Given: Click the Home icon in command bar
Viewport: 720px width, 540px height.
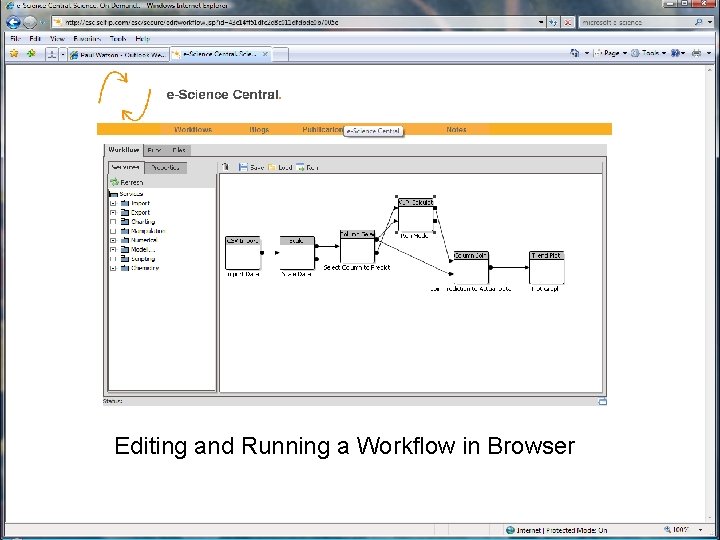Looking at the screenshot, I should click(574, 53).
